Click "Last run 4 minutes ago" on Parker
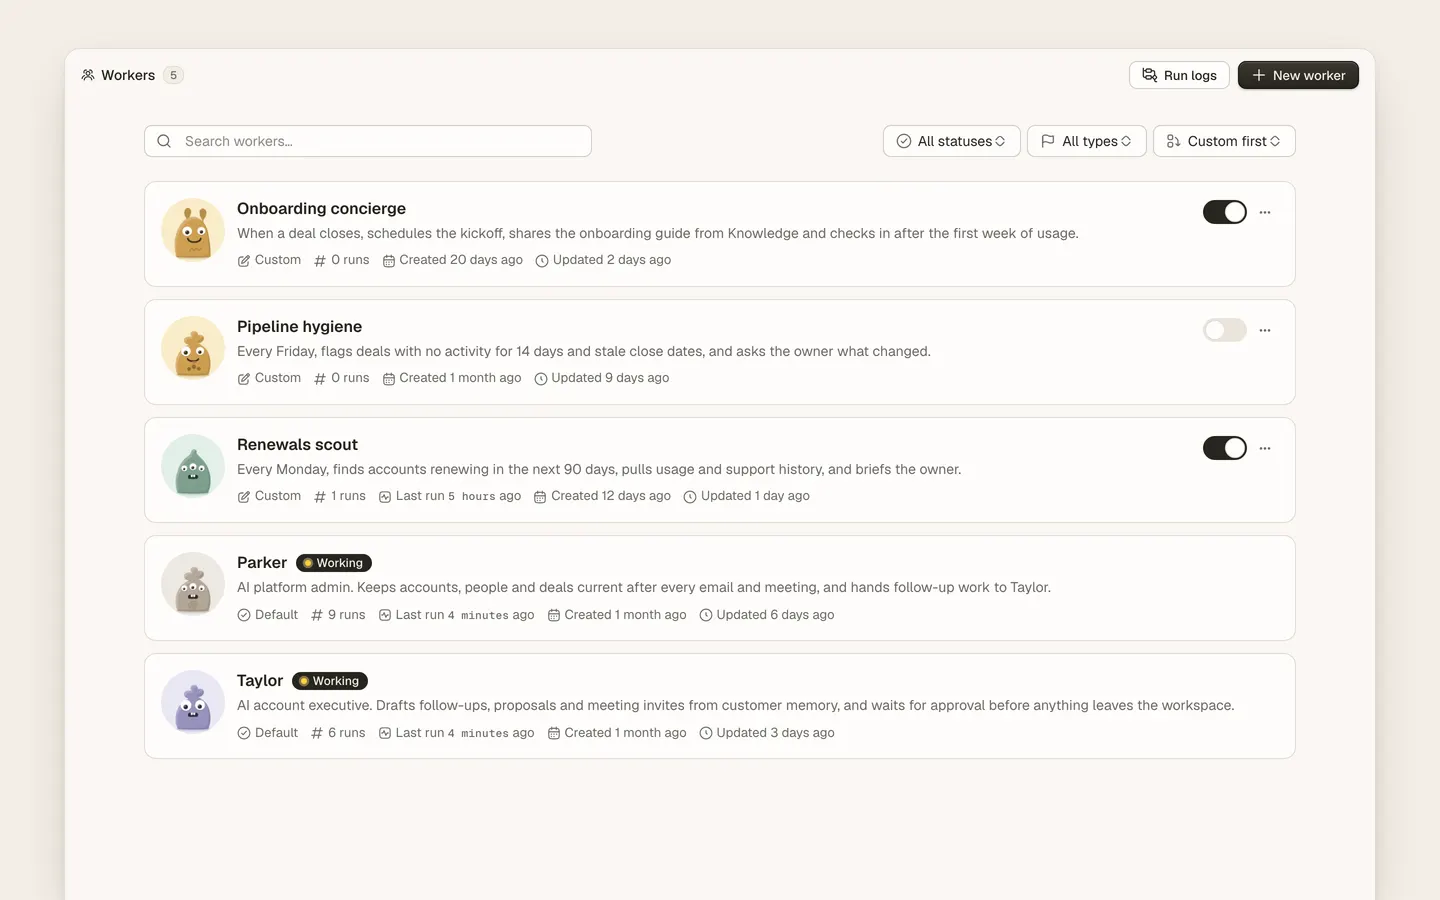 point(457,615)
